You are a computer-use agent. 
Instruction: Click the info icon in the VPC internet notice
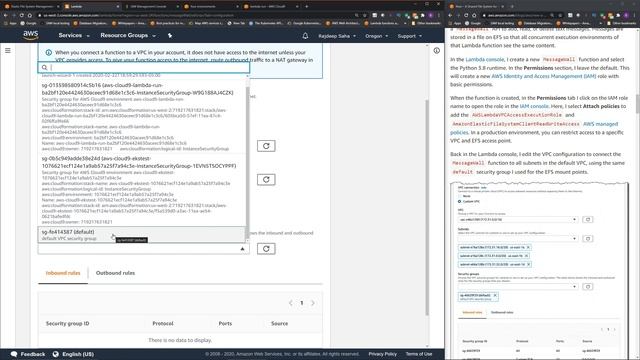tap(49, 53)
